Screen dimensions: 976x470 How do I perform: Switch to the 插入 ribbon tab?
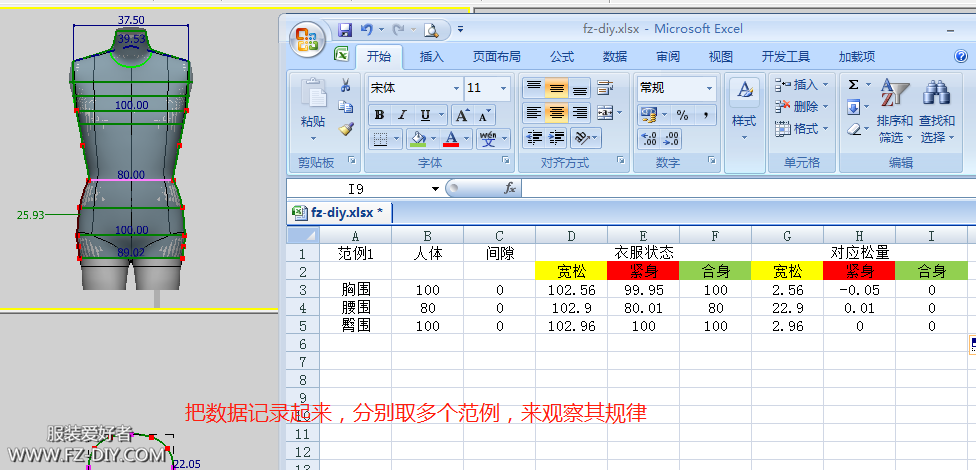pos(431,57)
